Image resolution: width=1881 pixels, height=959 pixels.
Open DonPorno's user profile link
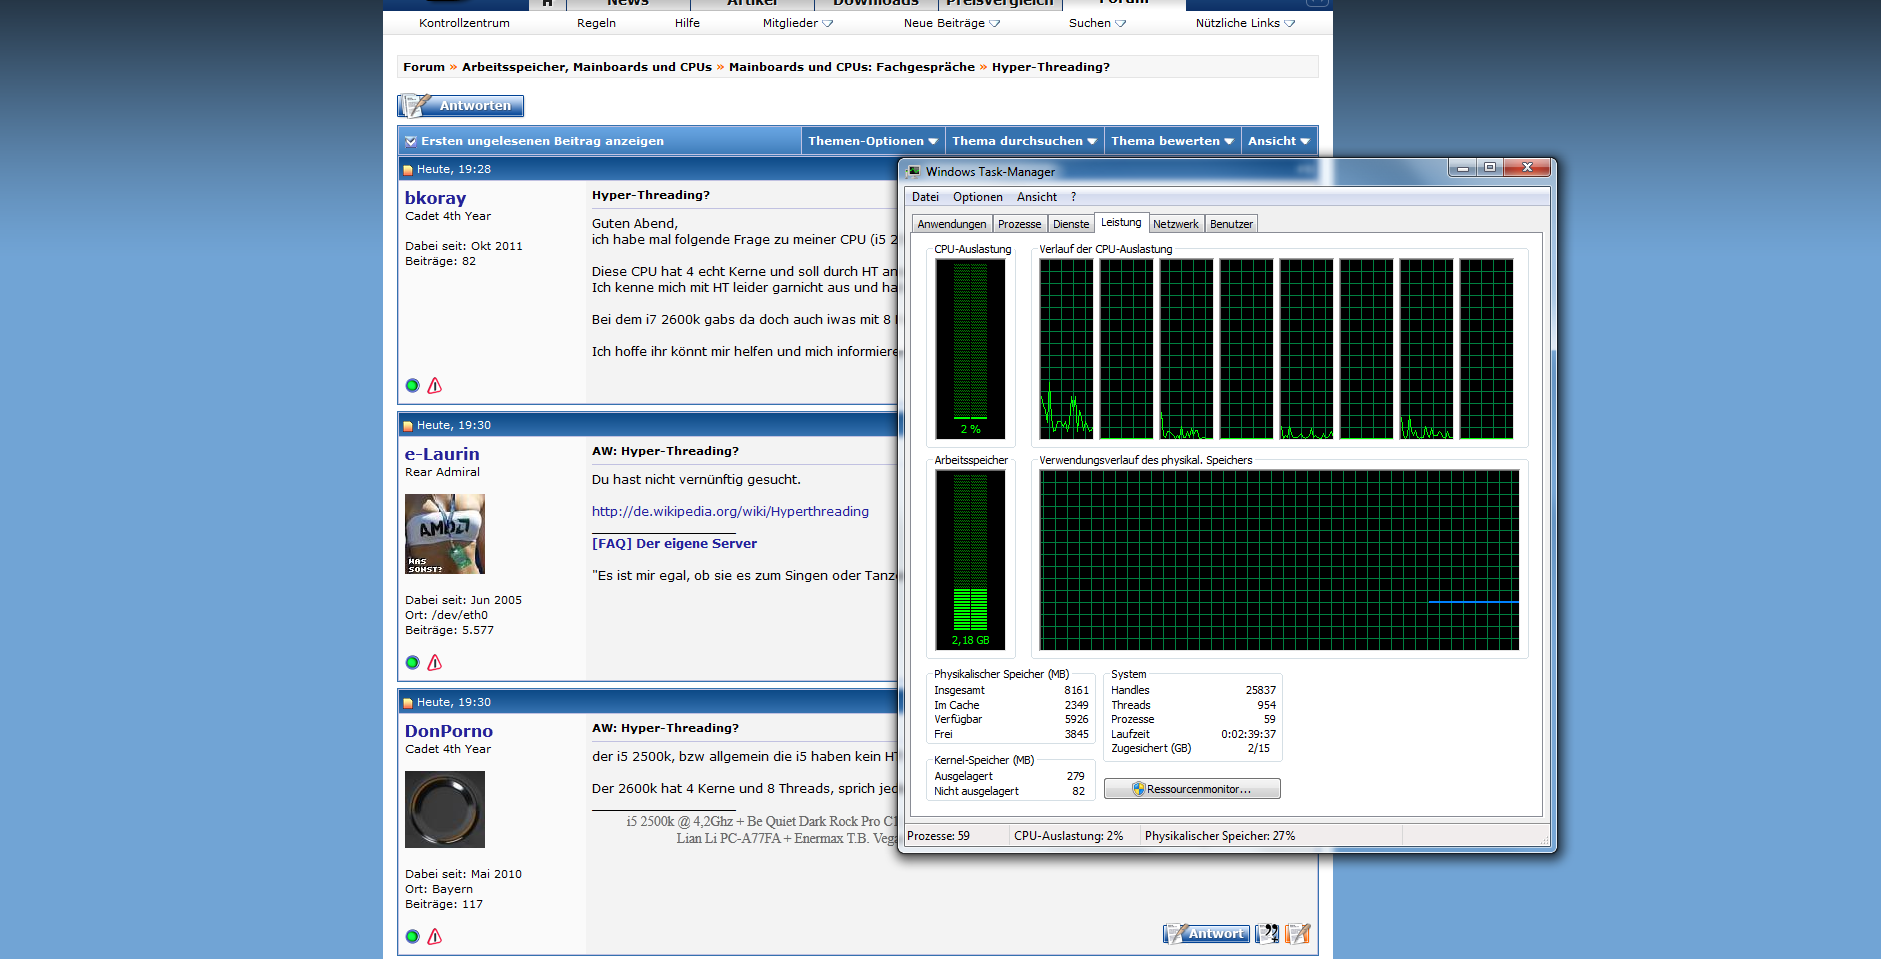pyautogui.click(x=449, y=731)
